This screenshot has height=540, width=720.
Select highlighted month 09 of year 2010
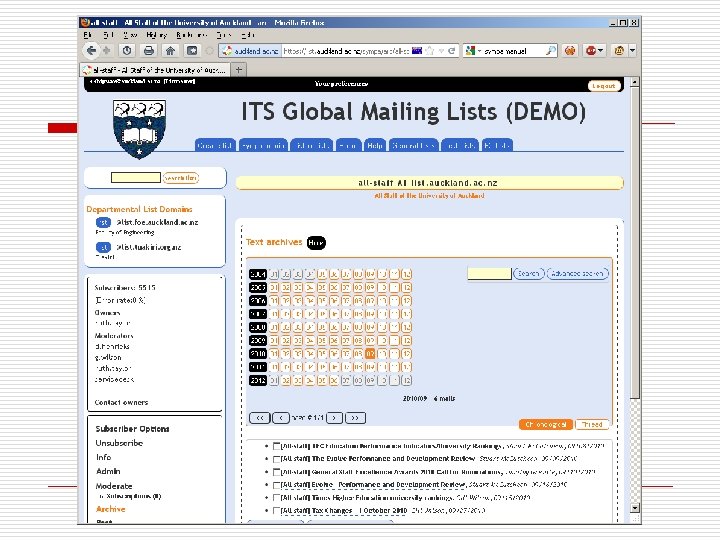click(370, 354)
